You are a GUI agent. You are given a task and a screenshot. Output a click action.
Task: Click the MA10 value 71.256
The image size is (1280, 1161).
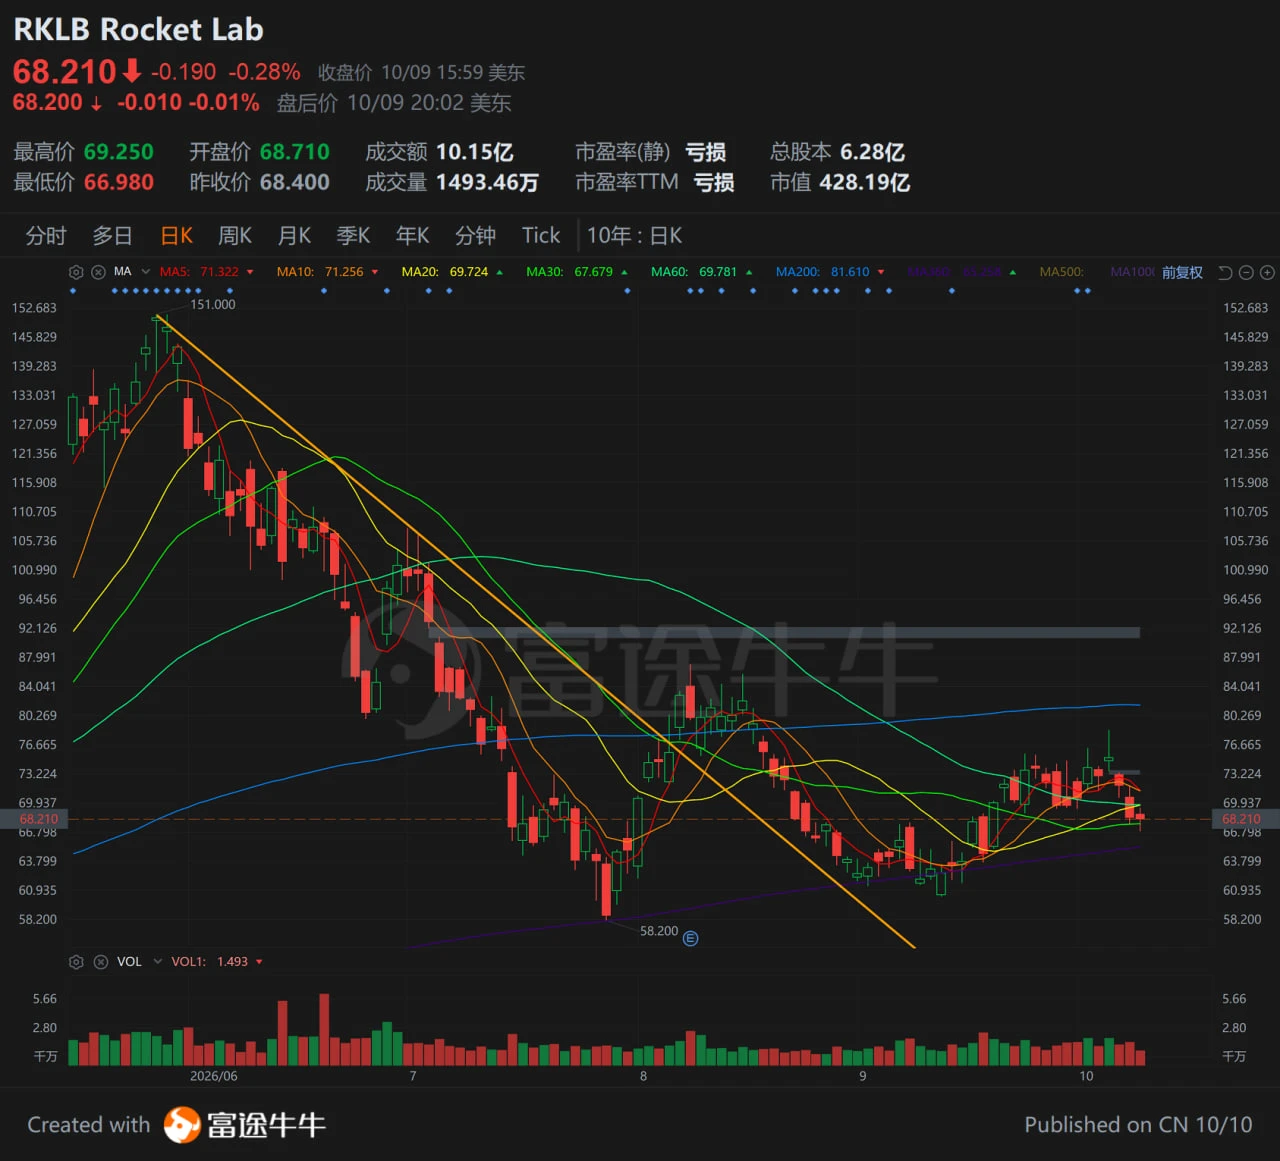click(x=344, y=272)
